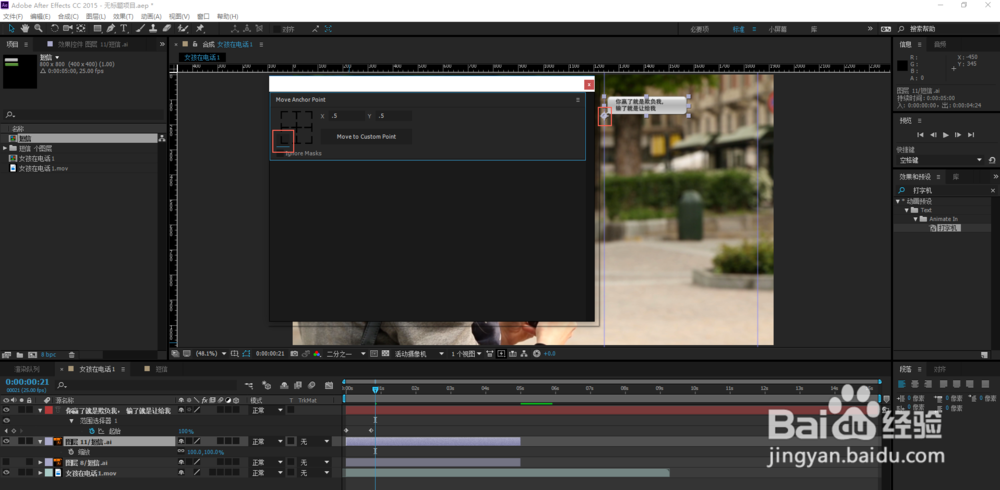This screenshot has height=490, width=1000.
Task: Select the Selection arrow tool
Action: tap(11, 29)
